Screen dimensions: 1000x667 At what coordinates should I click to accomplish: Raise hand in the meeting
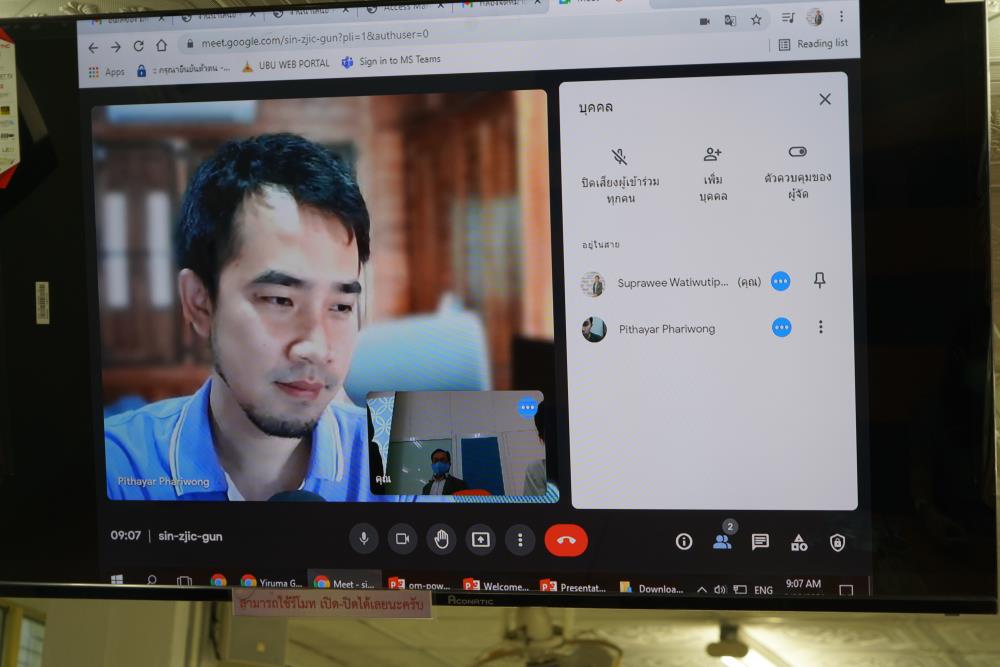pos(441,540)
